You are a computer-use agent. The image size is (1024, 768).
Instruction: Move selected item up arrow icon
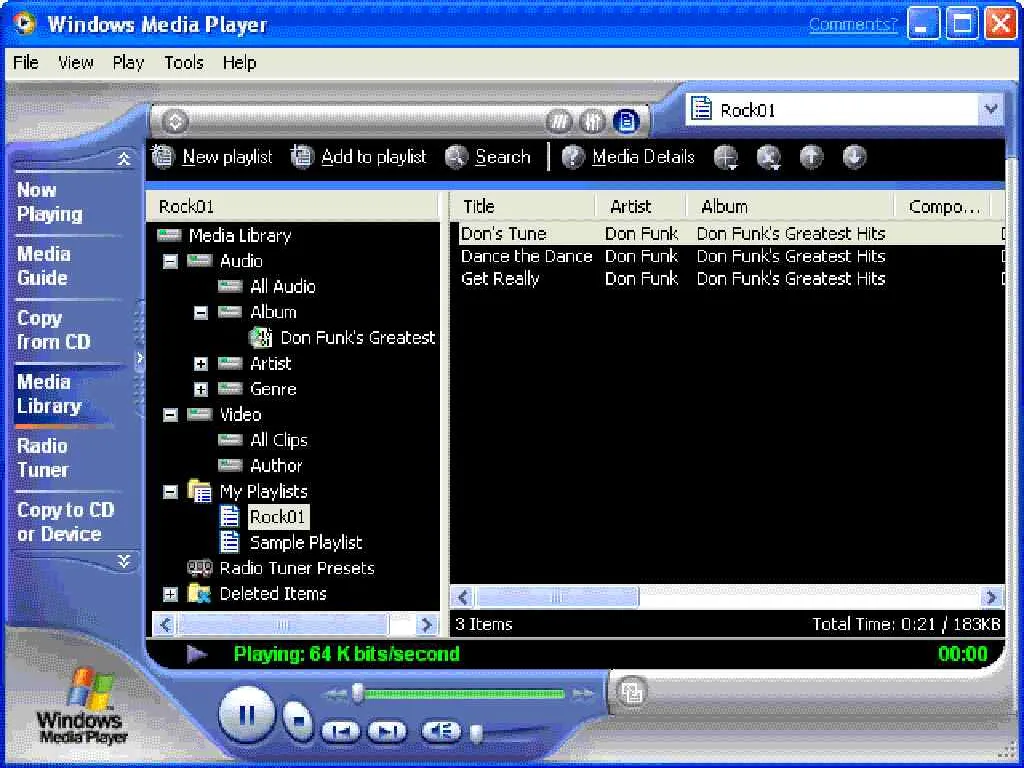812,157
